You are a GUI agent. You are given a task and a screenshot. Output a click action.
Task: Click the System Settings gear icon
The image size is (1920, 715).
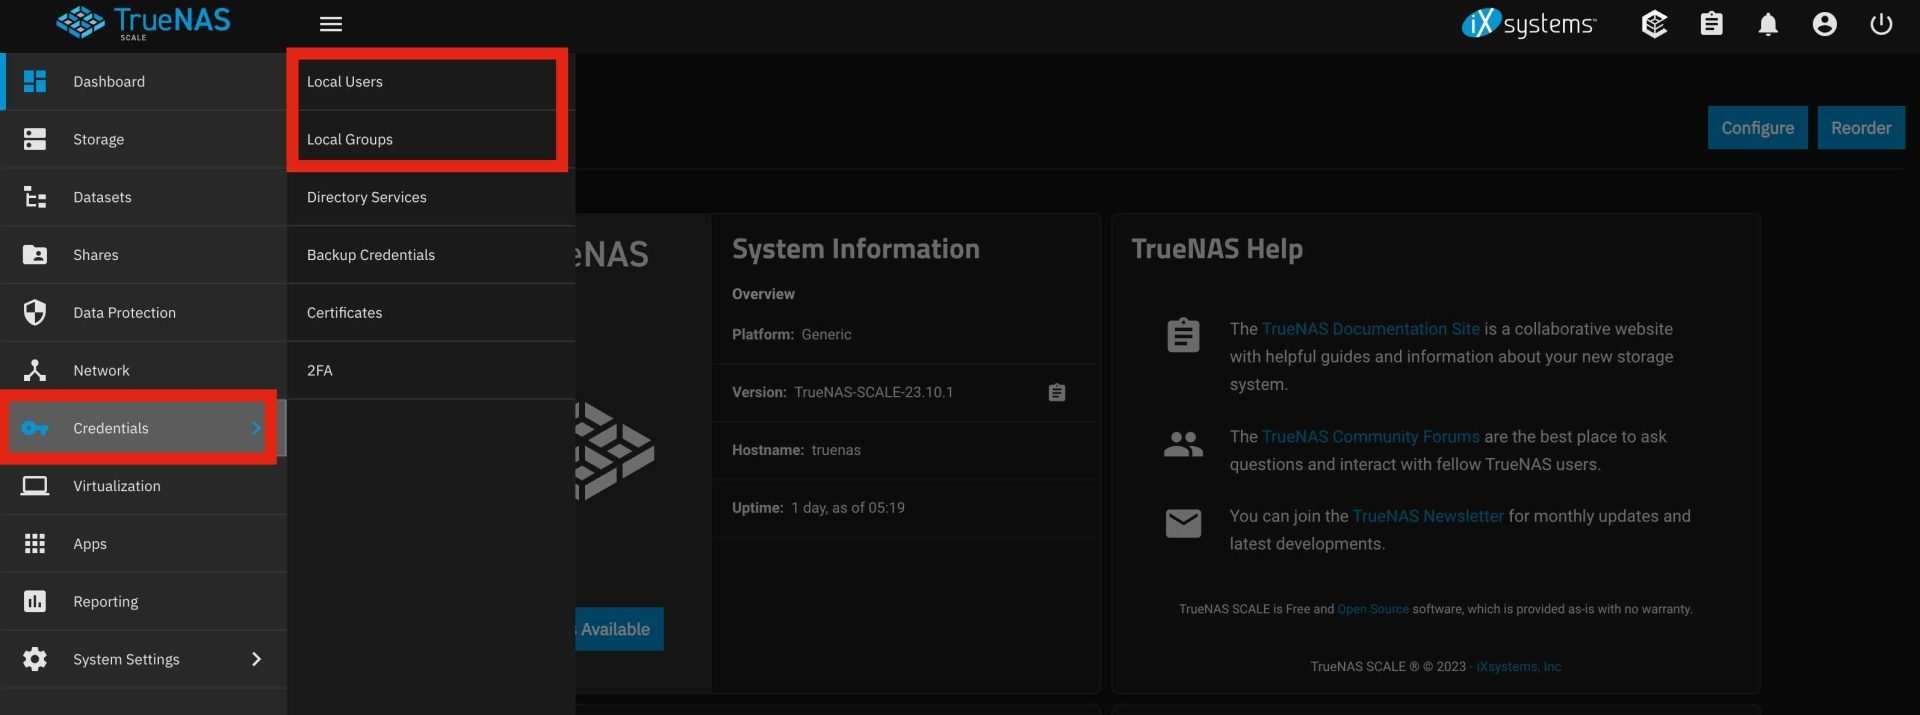pyautogui.click(x=35, y=659)
